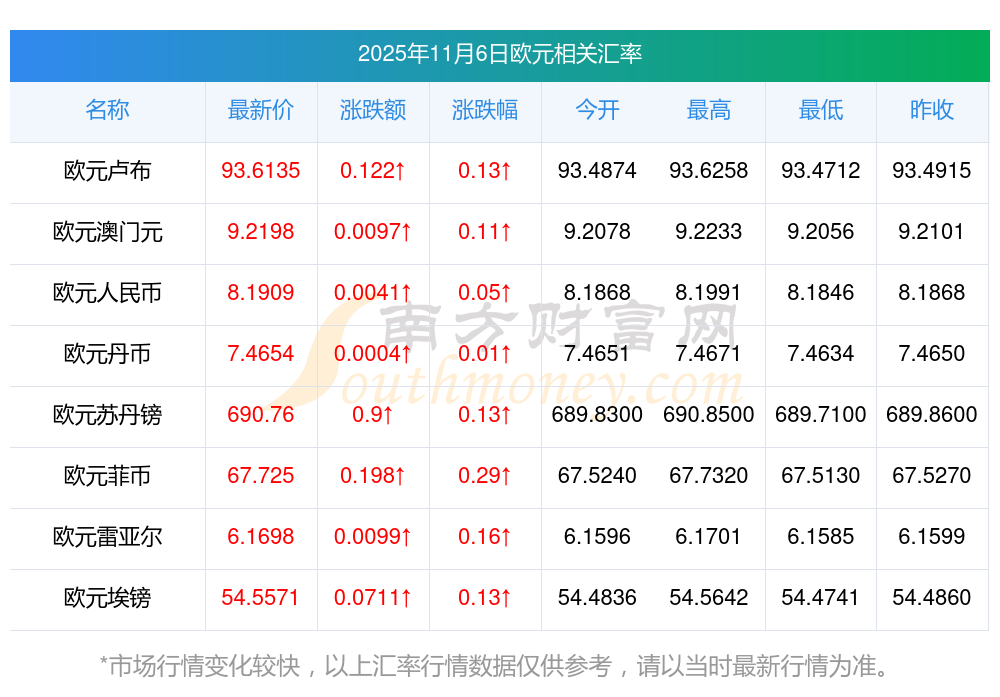Click the 昨收 column header

tap(932, 110)
